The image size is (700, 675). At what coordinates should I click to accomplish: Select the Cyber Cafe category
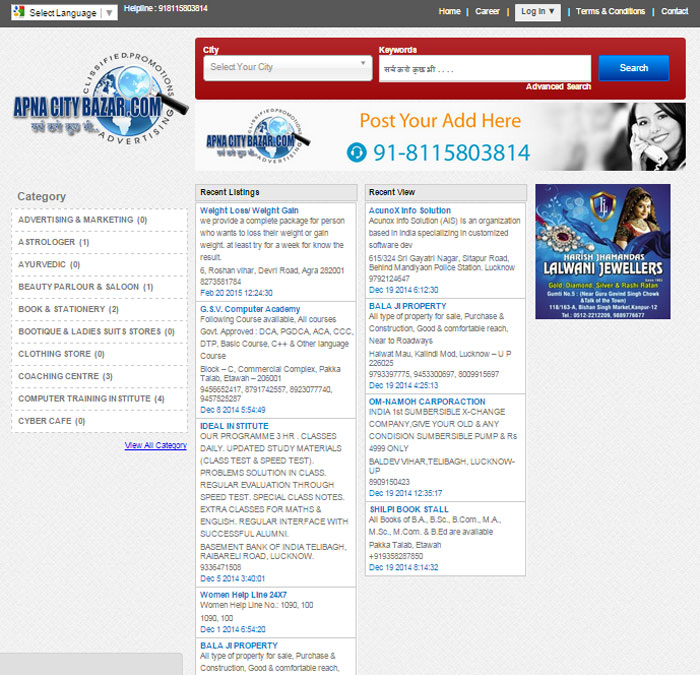(51, 421)
